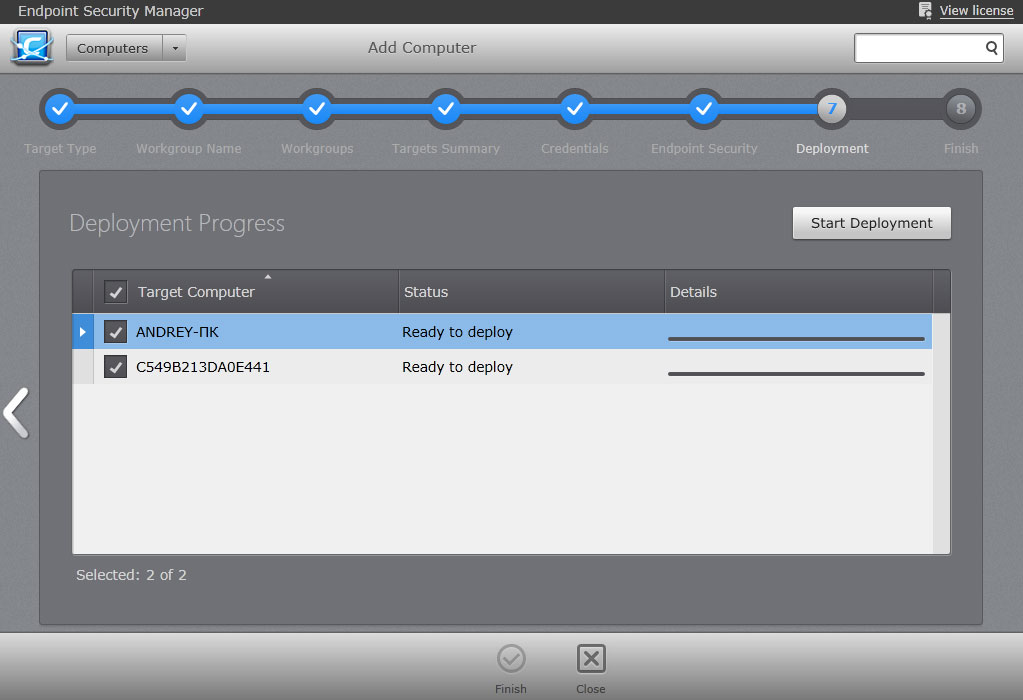Click the Close X icon at bottom

pos(591,659)
